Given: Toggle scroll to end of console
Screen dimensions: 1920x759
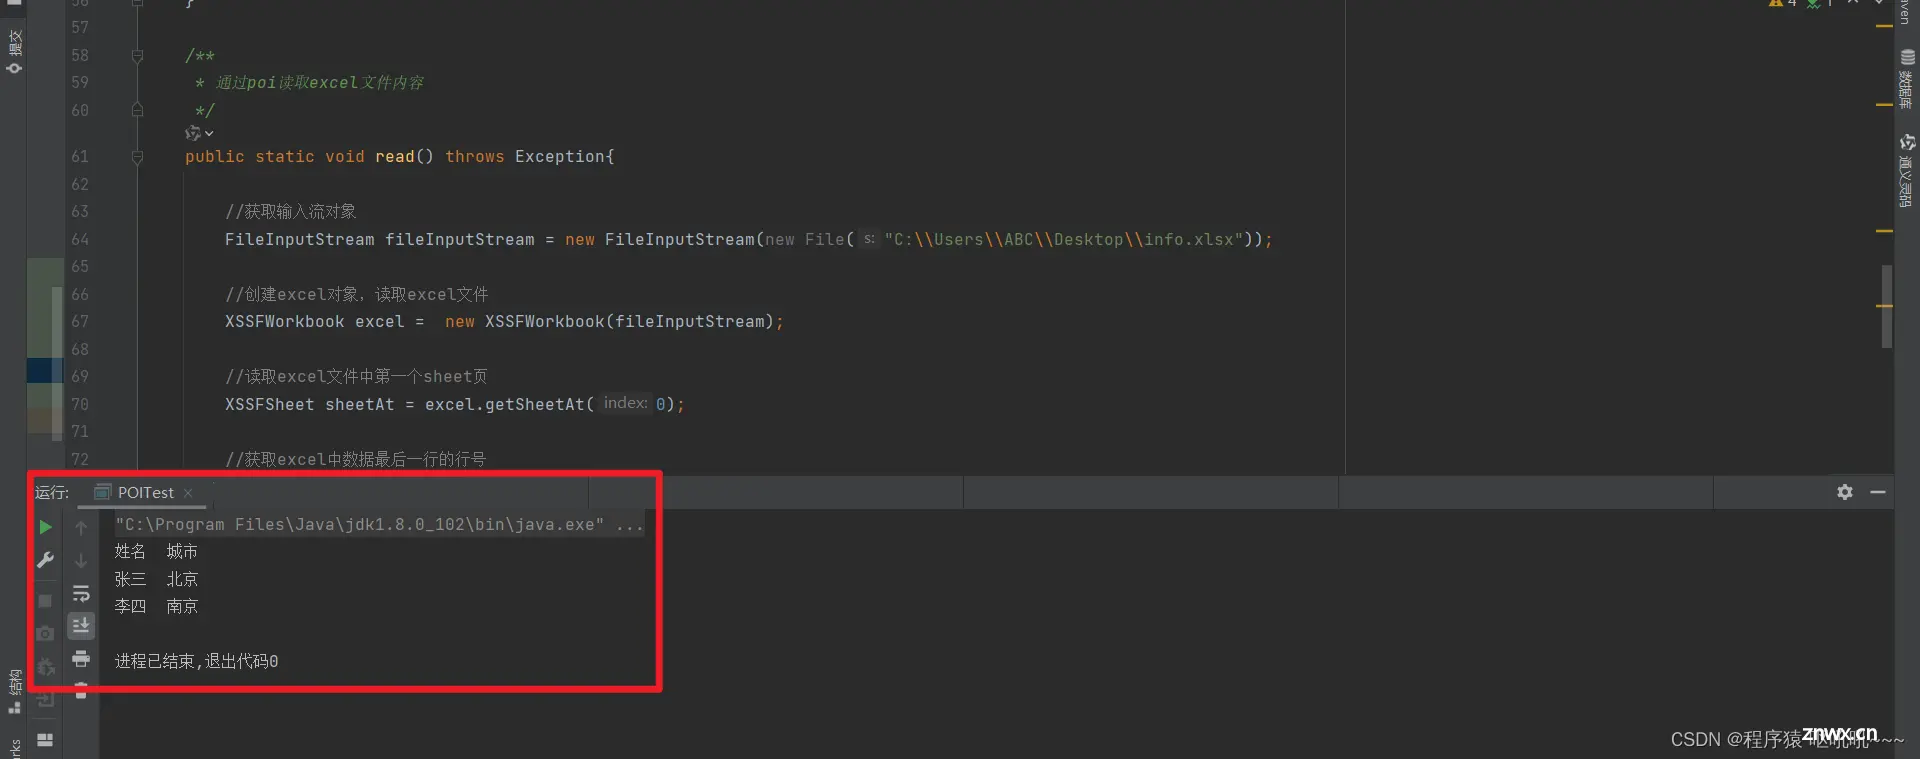Looking at the screenshot, I should point(81,626).
